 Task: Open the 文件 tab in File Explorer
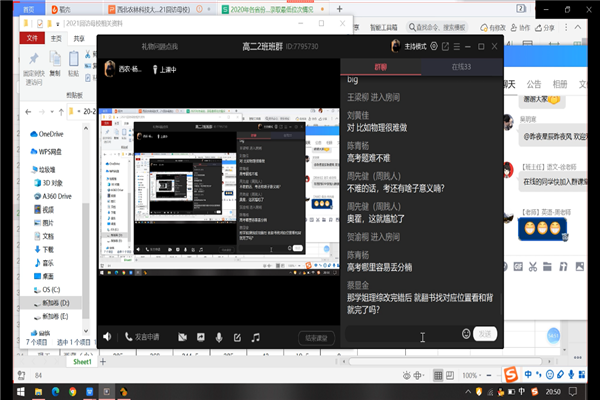[x=32, y=38]
